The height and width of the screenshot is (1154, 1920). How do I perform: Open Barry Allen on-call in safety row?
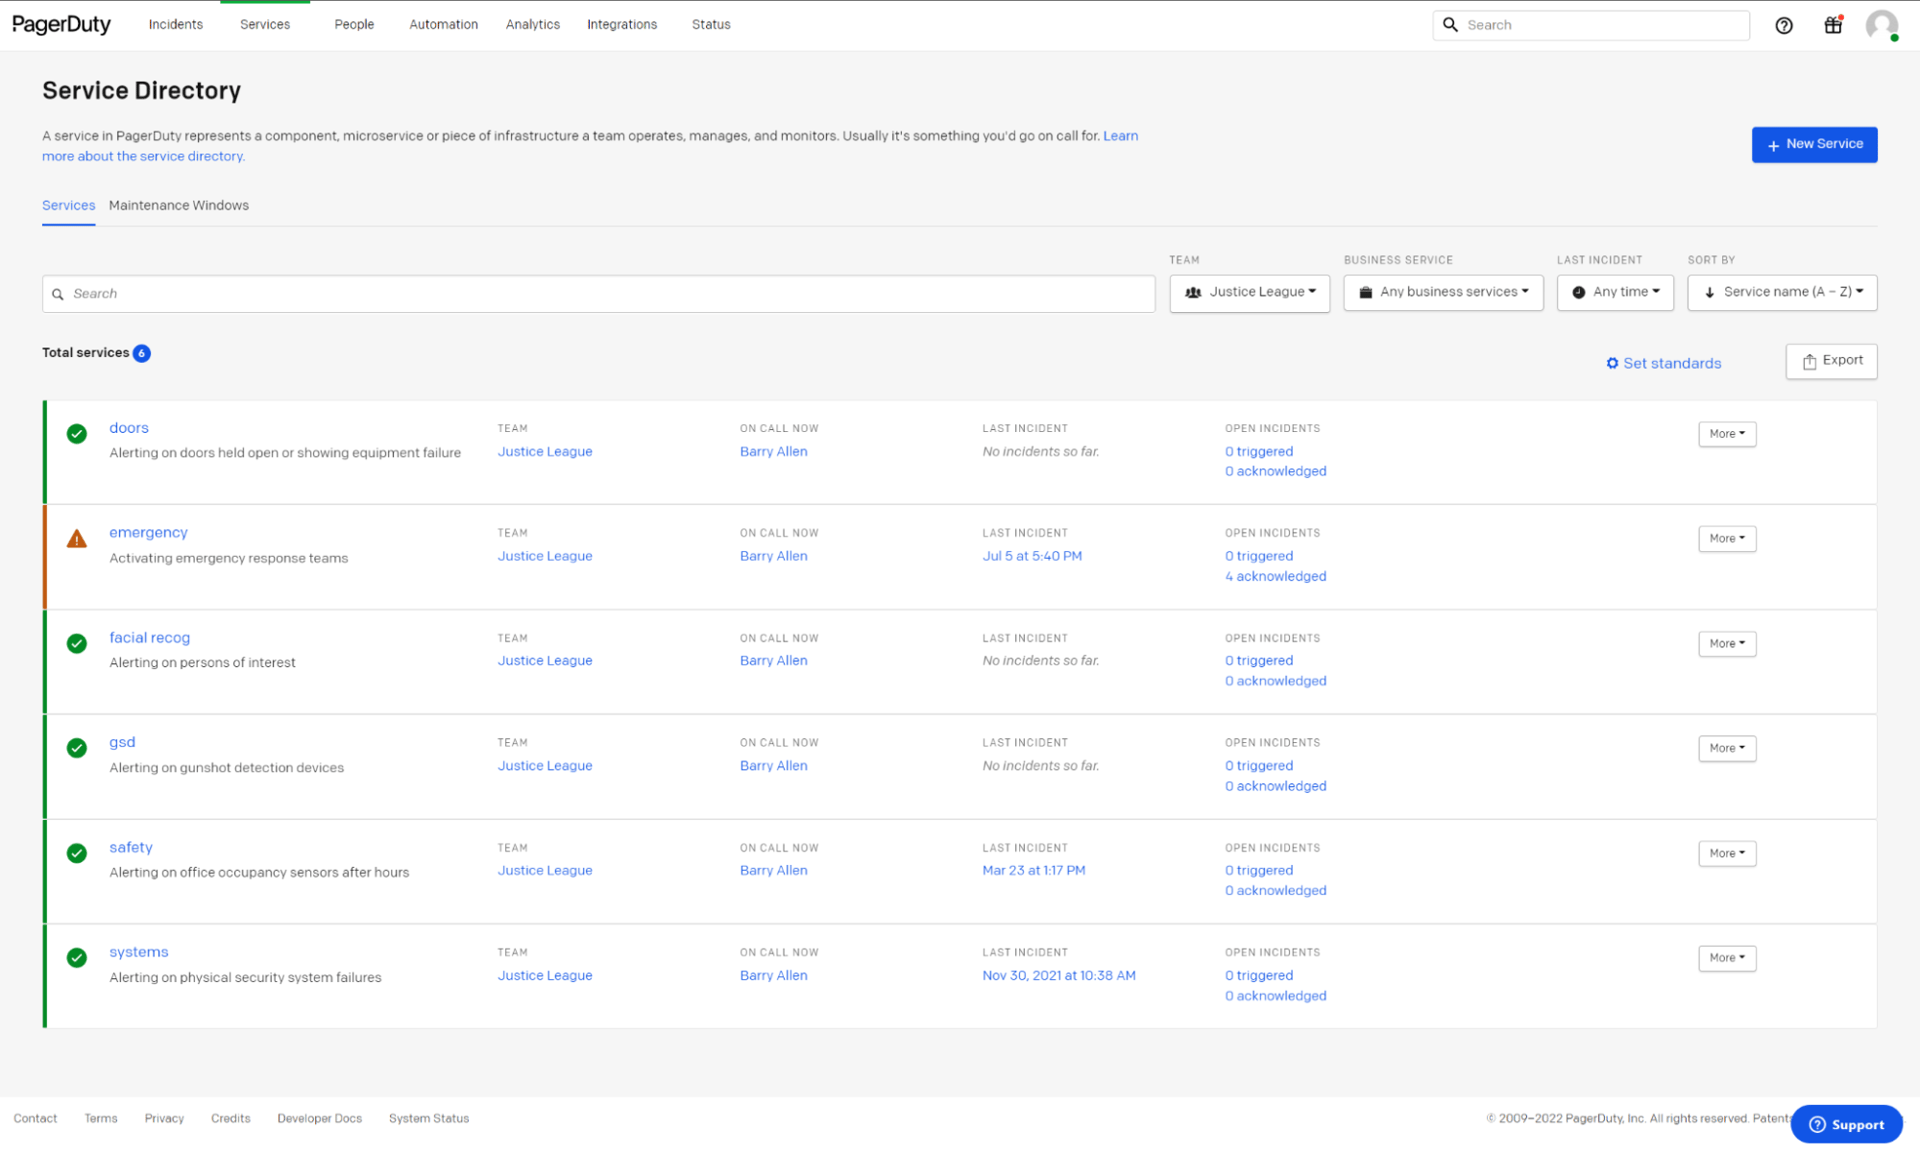[x=773, y=870]
